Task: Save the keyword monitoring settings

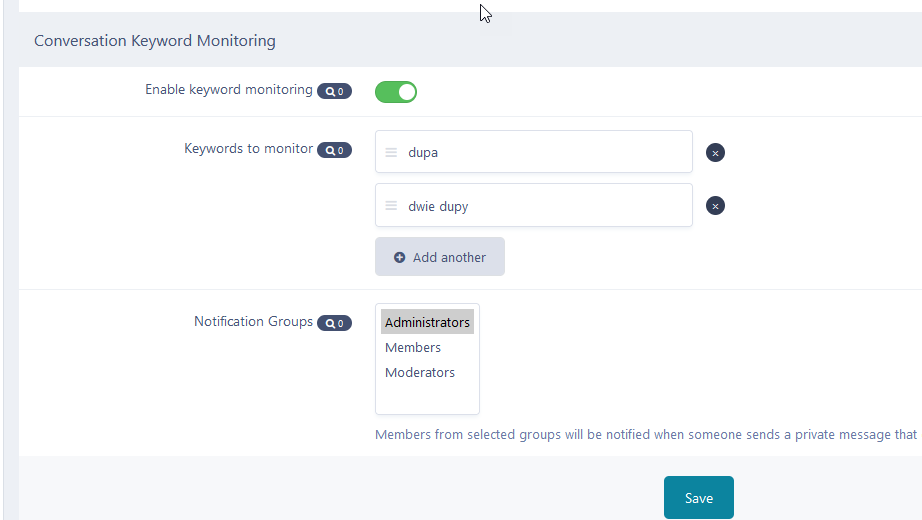Action: [x=698, y=498]
